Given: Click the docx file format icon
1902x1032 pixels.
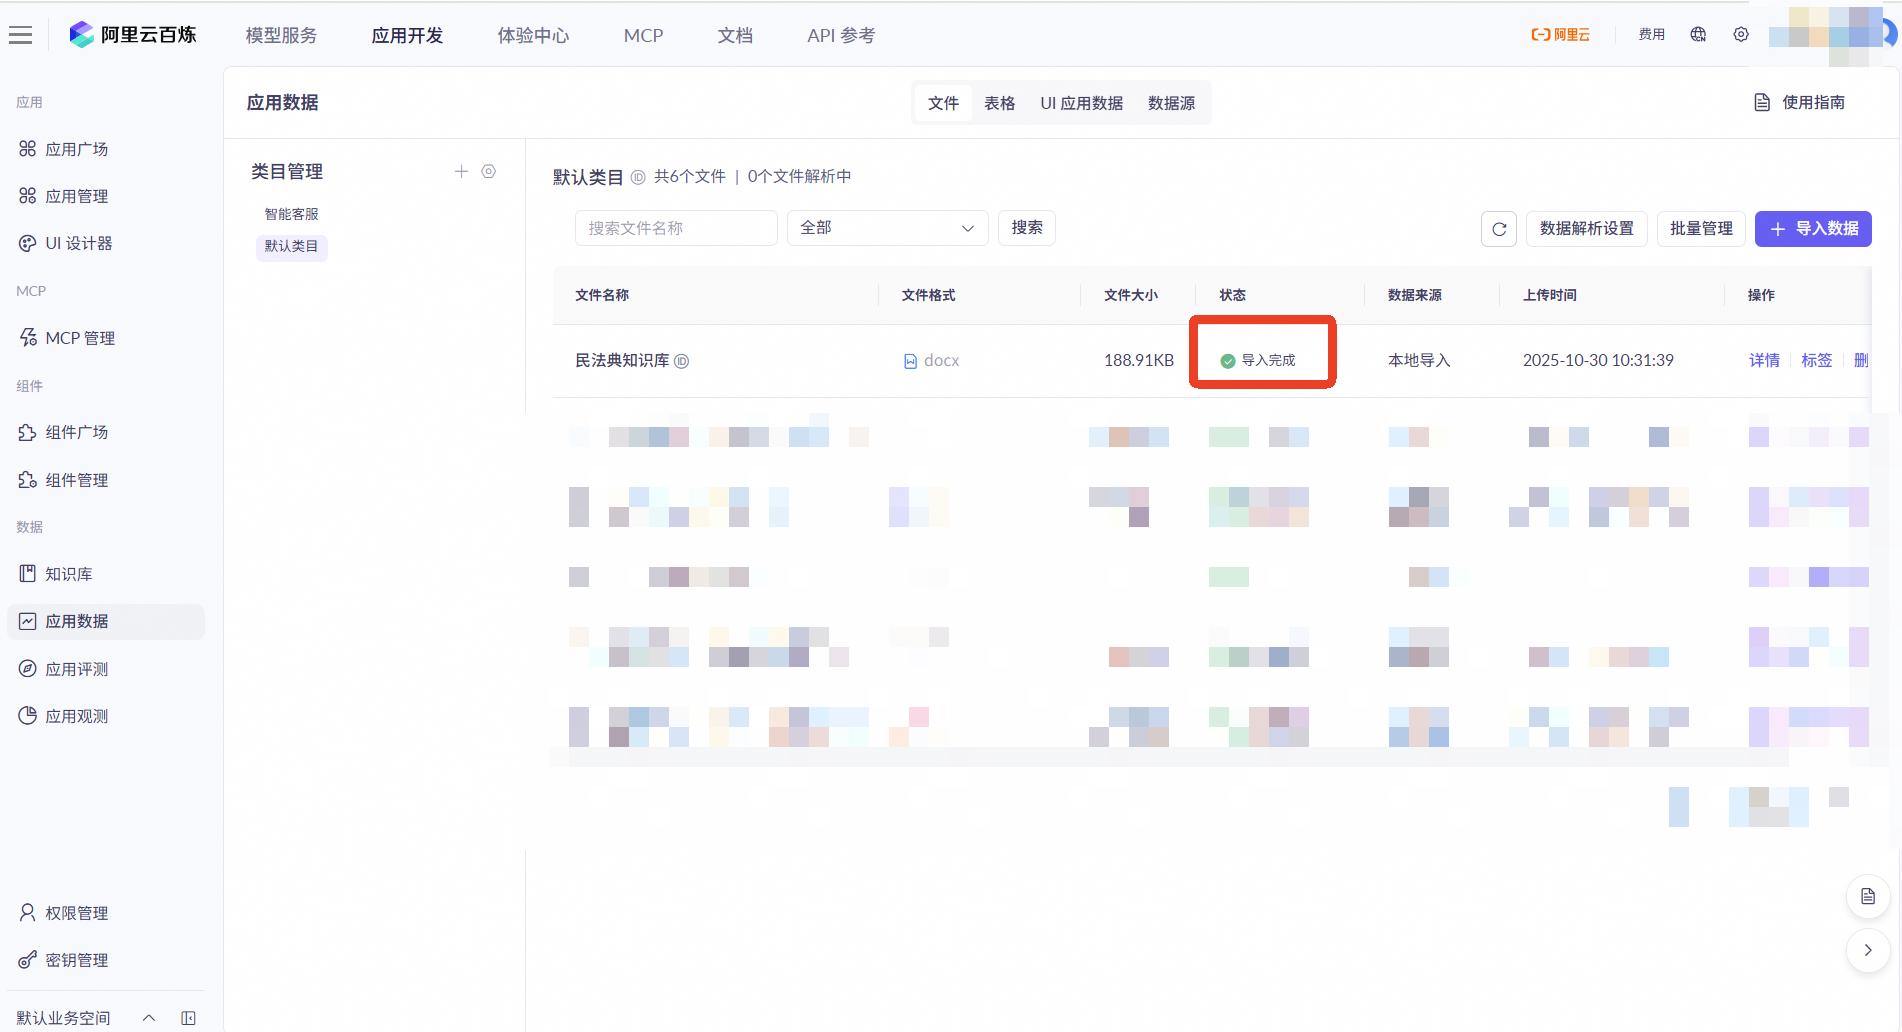Looking at the screenshot, I should [910, 361].
